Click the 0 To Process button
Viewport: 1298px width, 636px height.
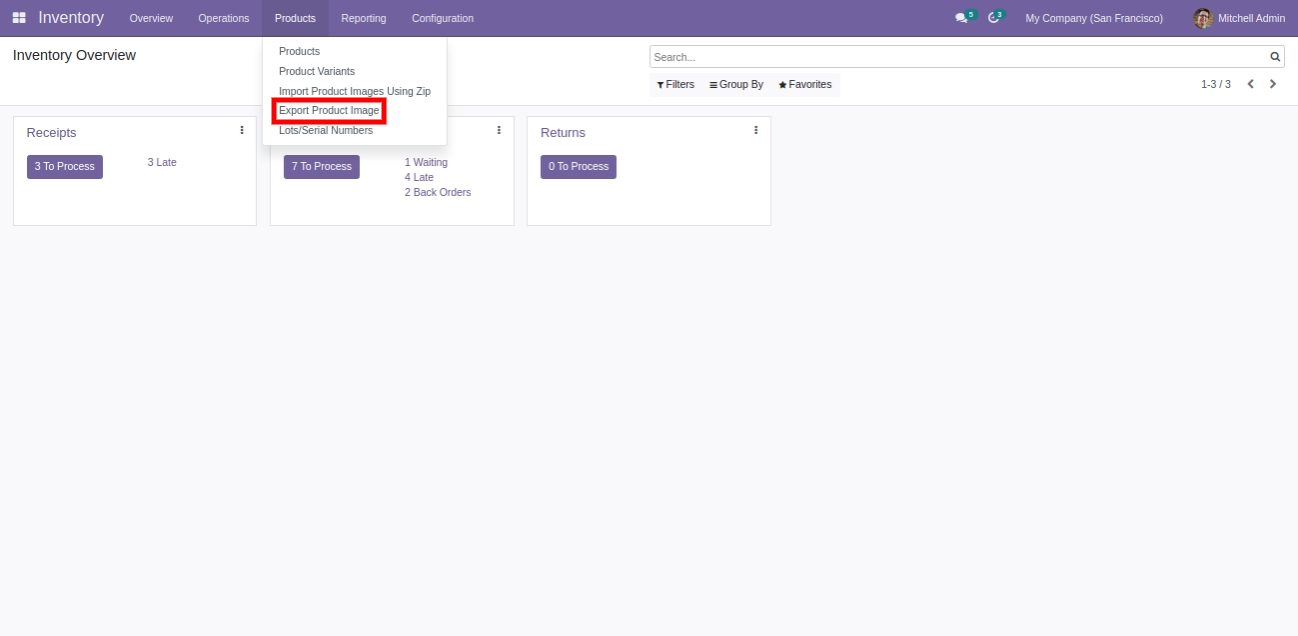[x=578, y=167]
